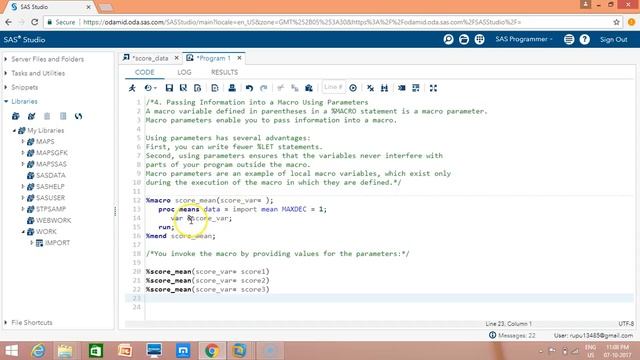Expand Server Files and Folders section

6,59
